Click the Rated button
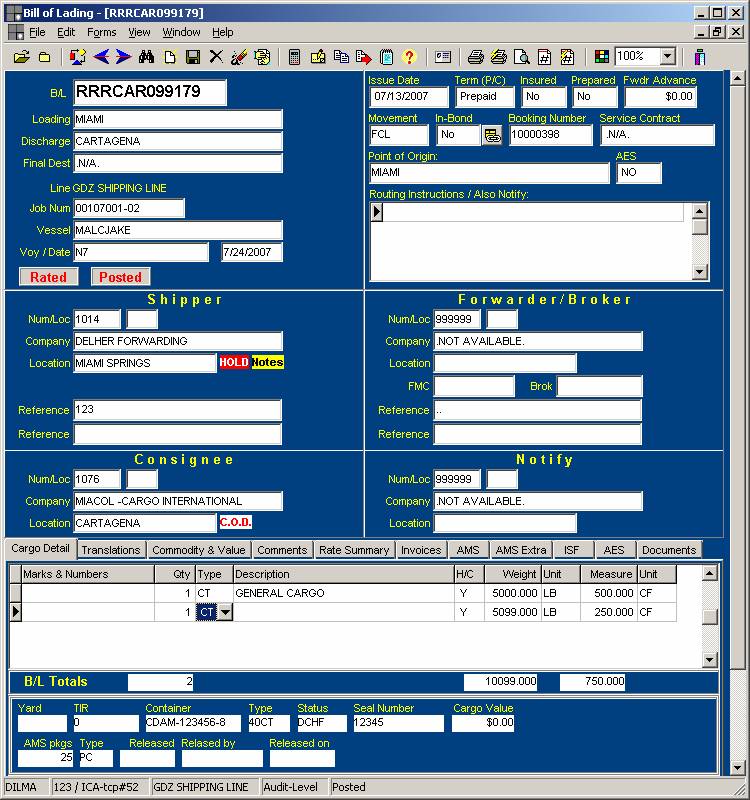The image size is (750, 800). click(x=48, y=277)
